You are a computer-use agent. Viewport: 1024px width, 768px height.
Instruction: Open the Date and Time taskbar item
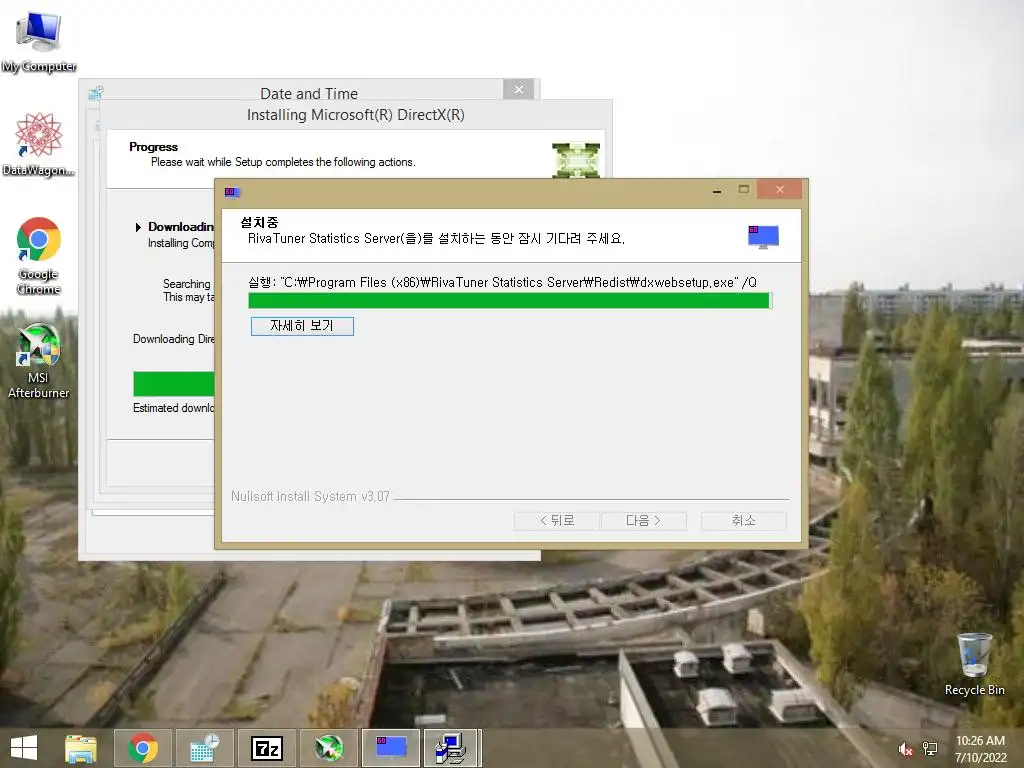204,748
